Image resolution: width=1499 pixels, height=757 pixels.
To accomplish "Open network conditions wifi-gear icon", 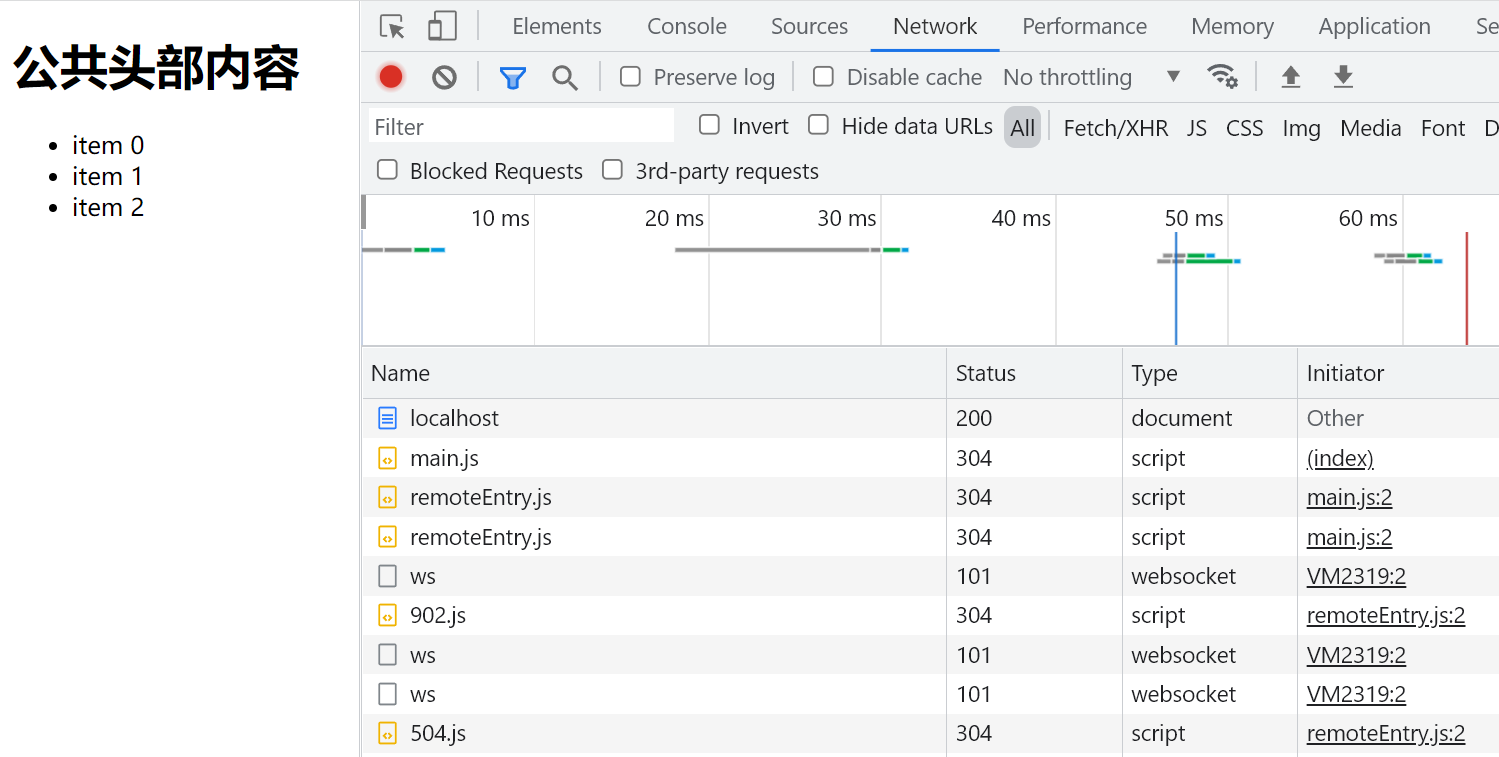I will 1222,77.
